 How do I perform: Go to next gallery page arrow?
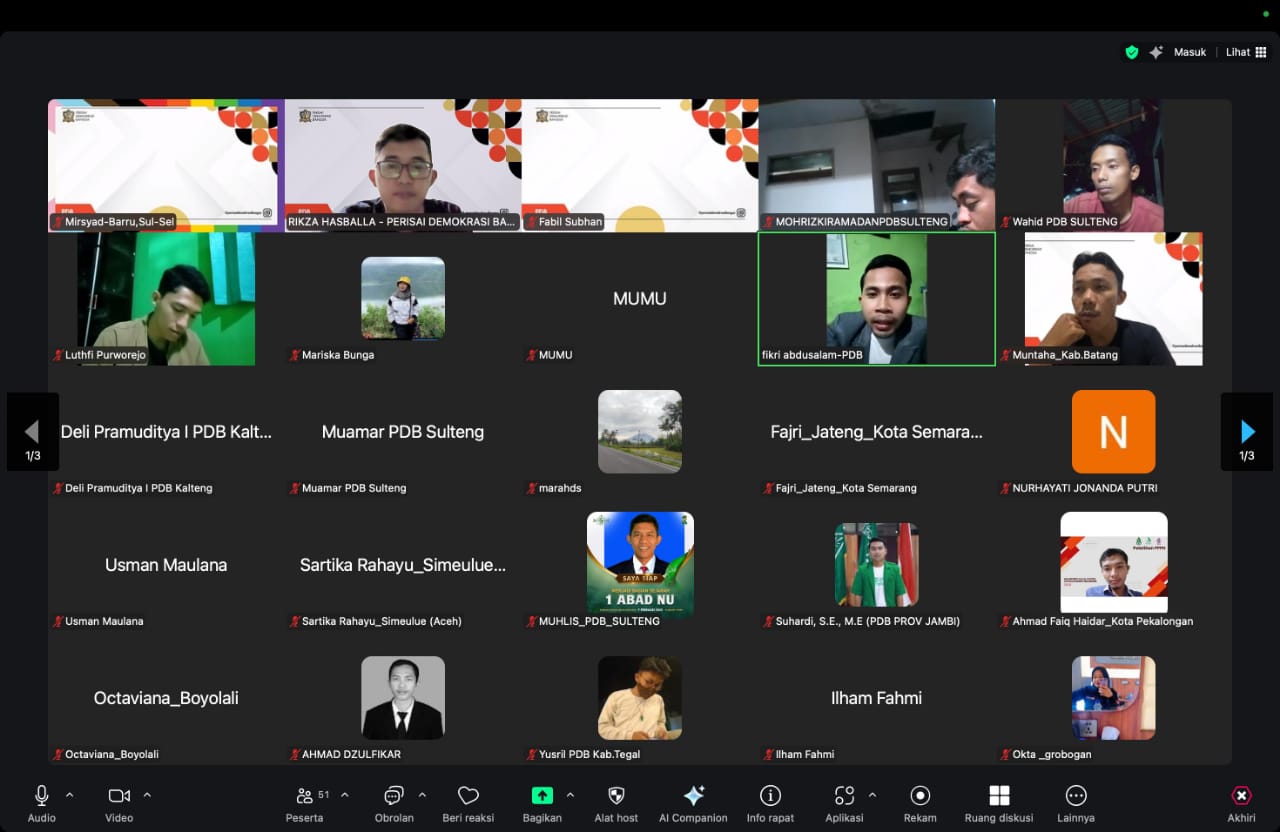pos(1247,431)
